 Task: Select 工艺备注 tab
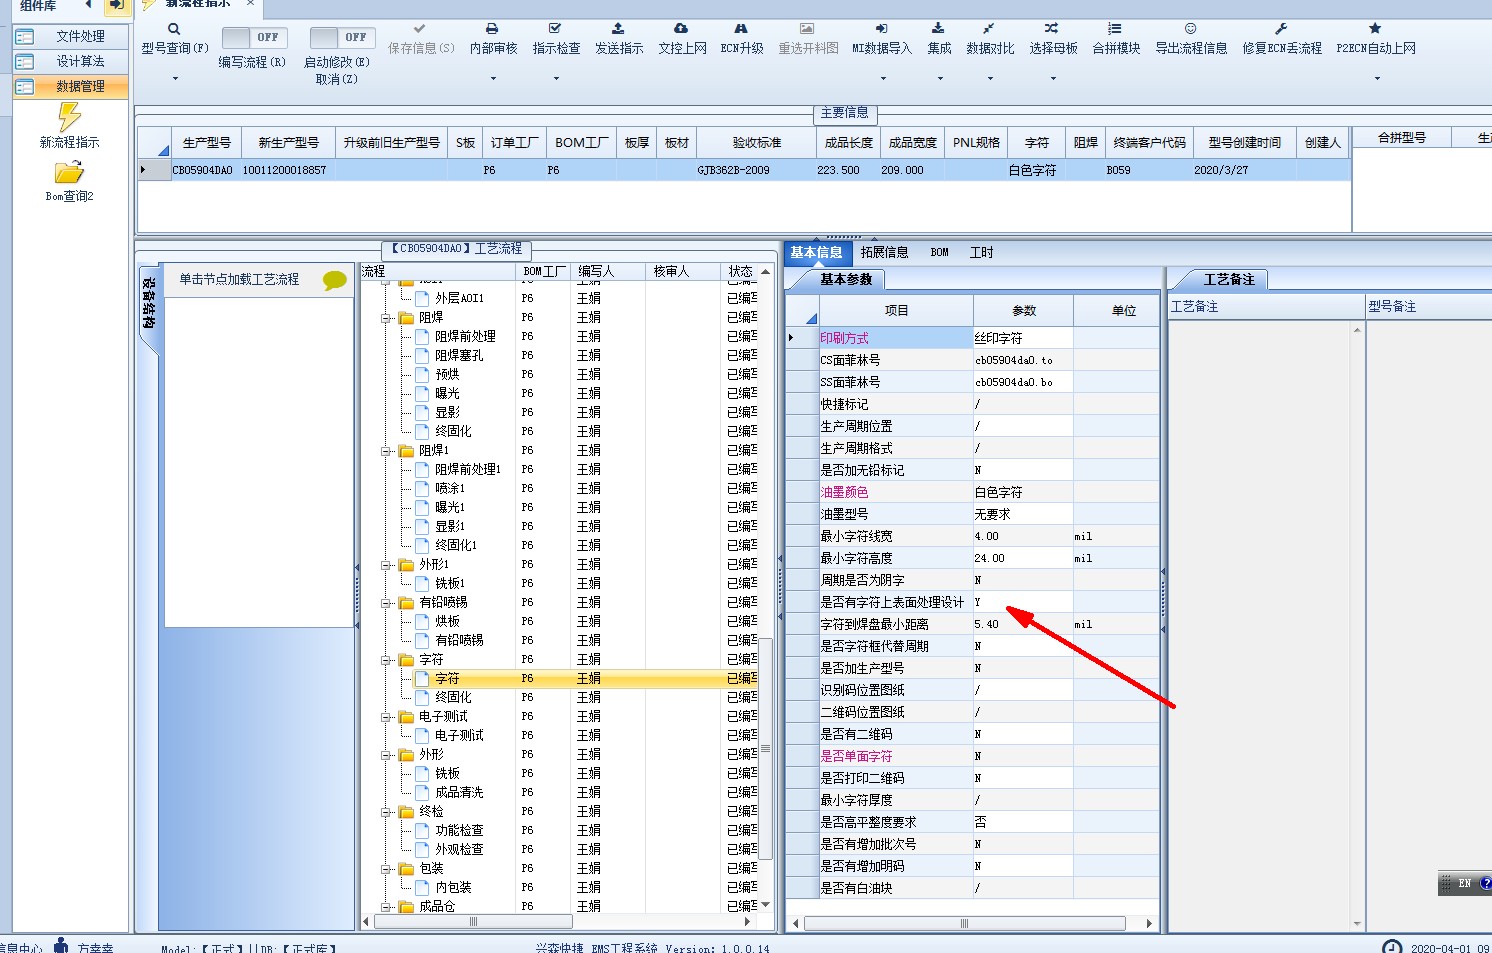coord(1228,280)
